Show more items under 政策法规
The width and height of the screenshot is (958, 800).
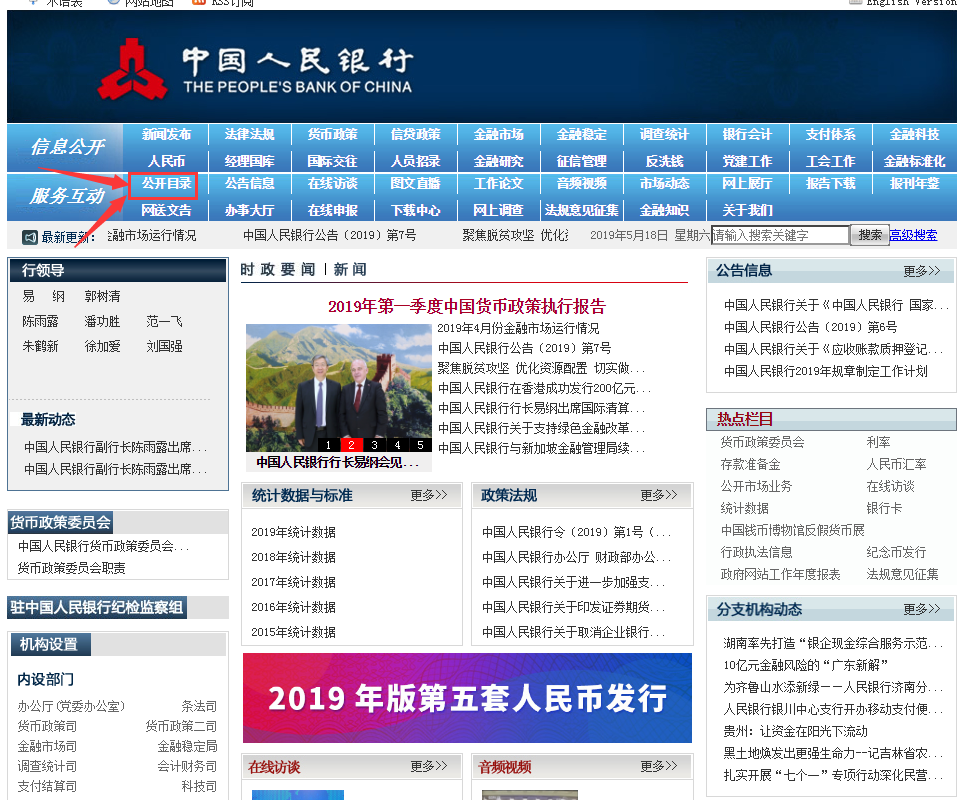click(659, 495)
